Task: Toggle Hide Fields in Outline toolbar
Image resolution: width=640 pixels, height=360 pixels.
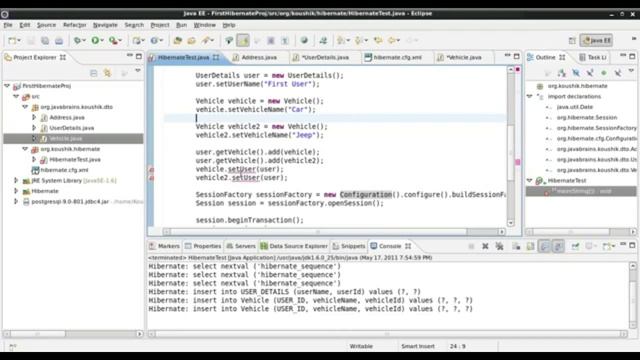Action: pos(576,73)
